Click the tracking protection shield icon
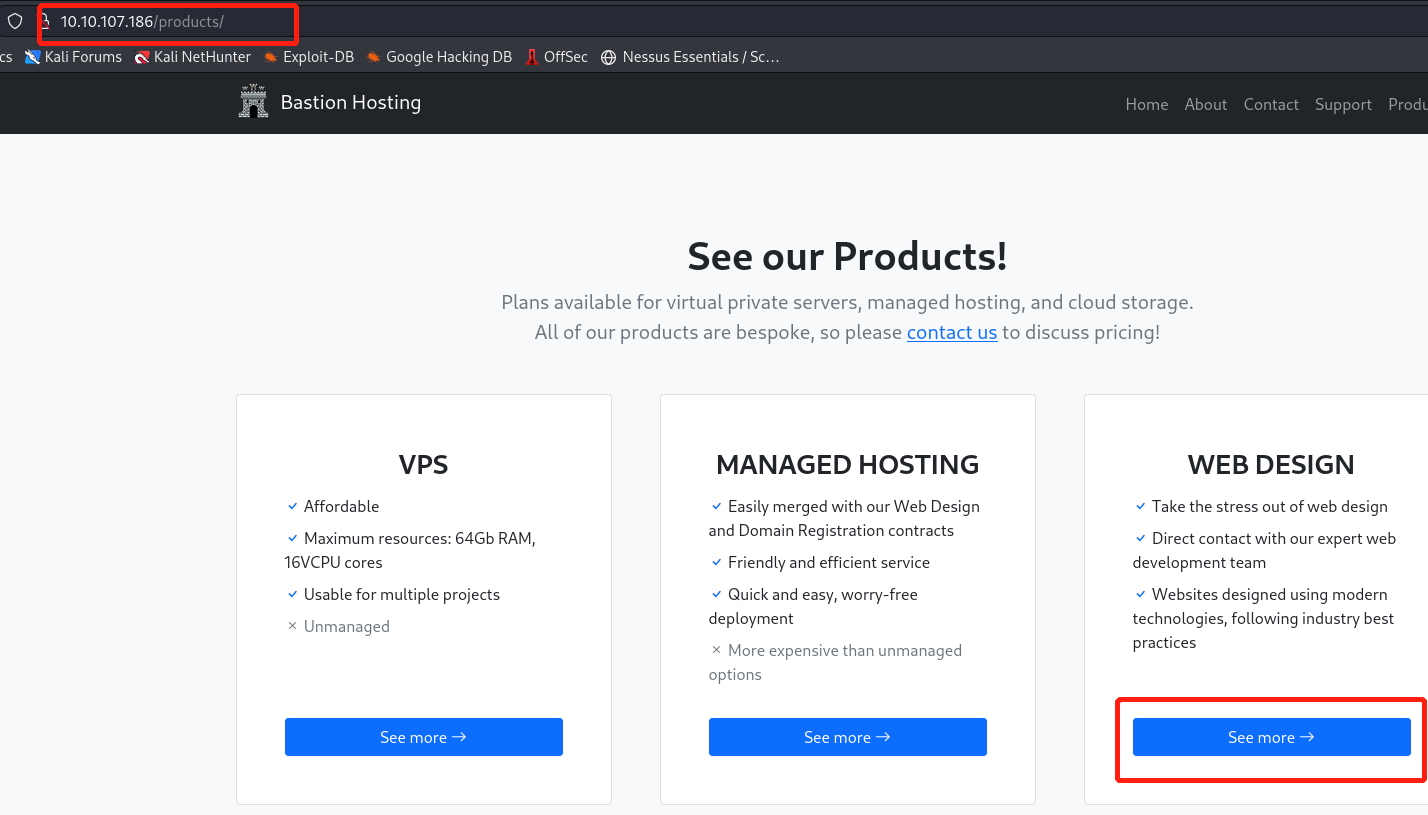This screenshot has height=815, width=1428. pyautogui.click(x=15, y=21)
